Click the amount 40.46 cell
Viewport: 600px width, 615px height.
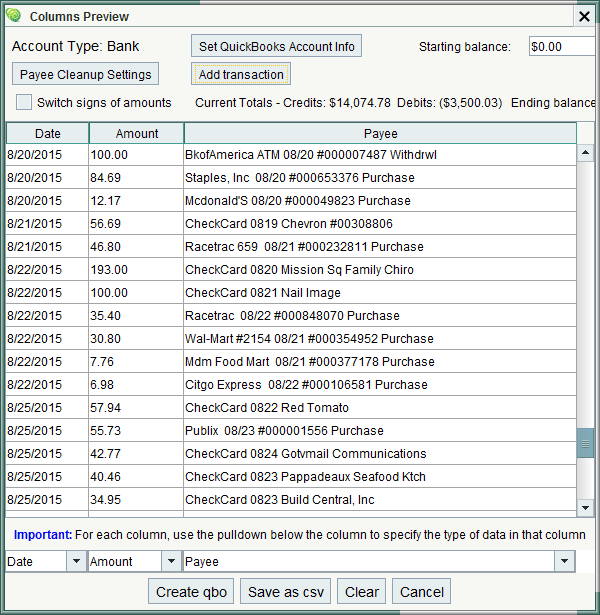(x=136, y=477)
